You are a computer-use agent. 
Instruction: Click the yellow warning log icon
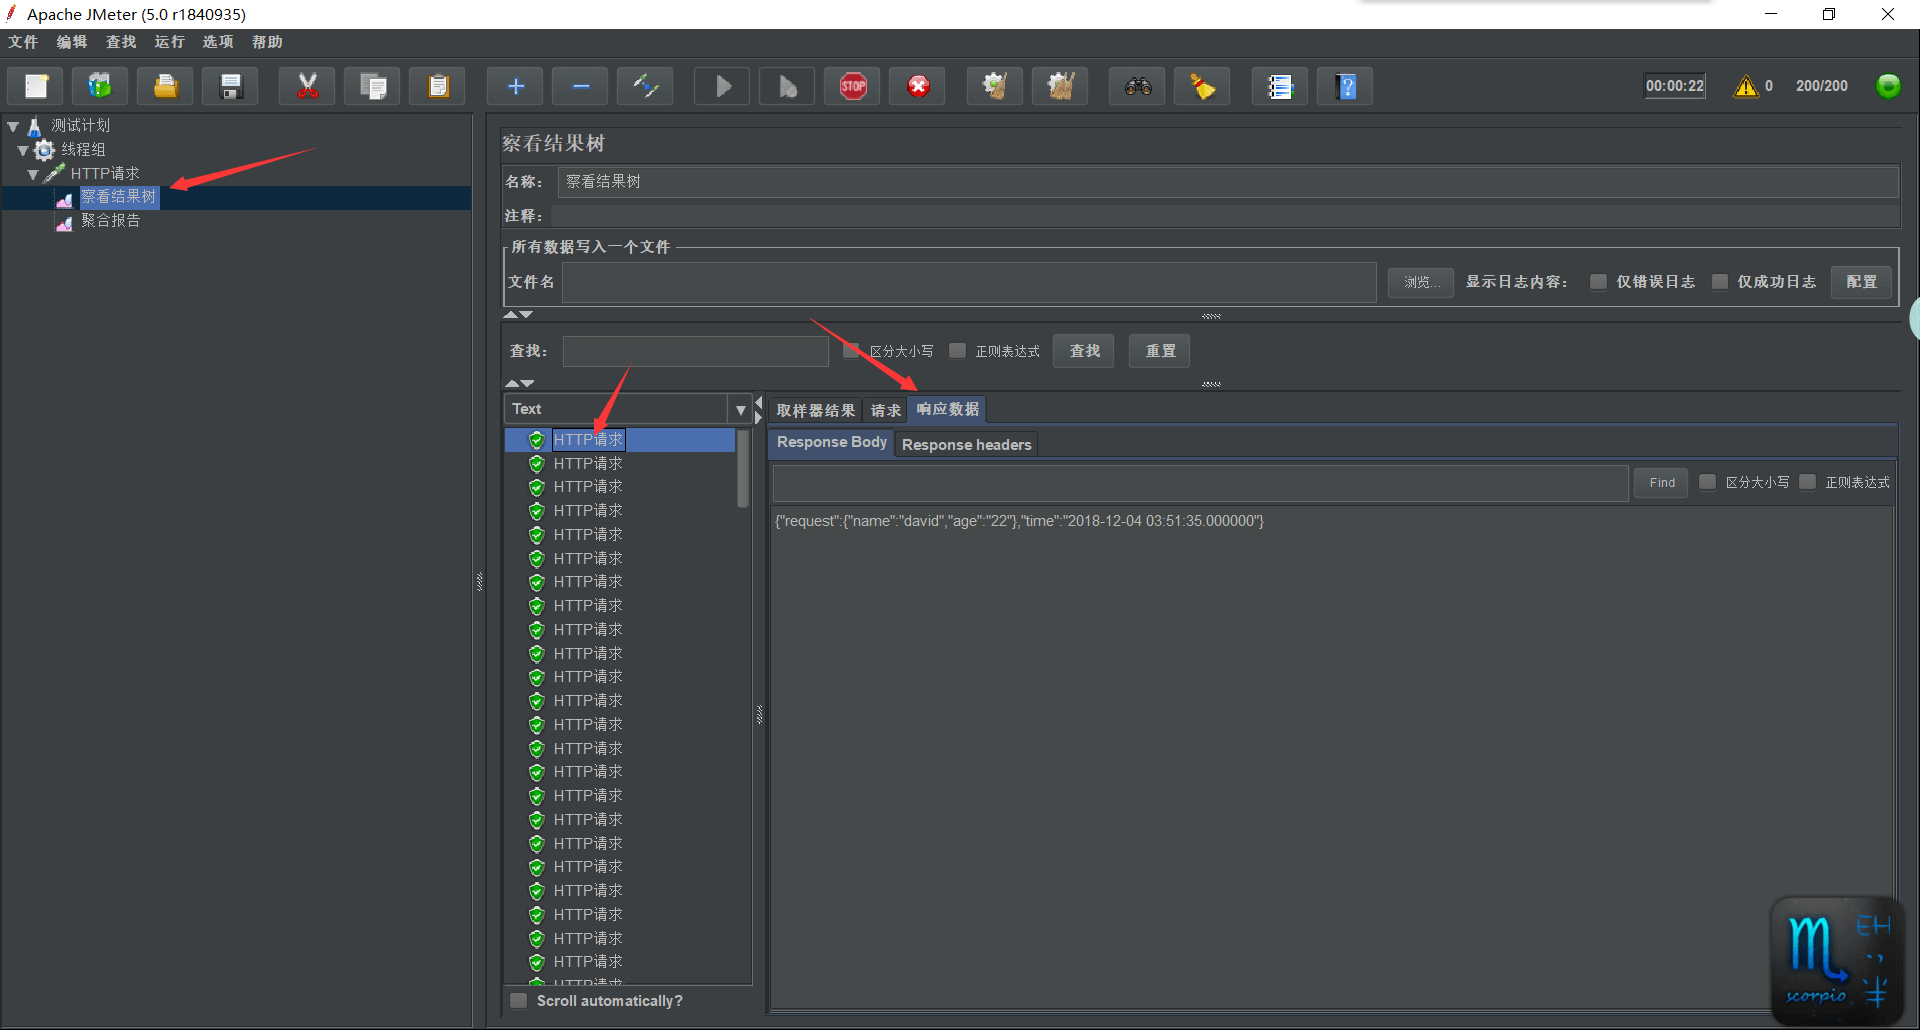point(1746,86)
